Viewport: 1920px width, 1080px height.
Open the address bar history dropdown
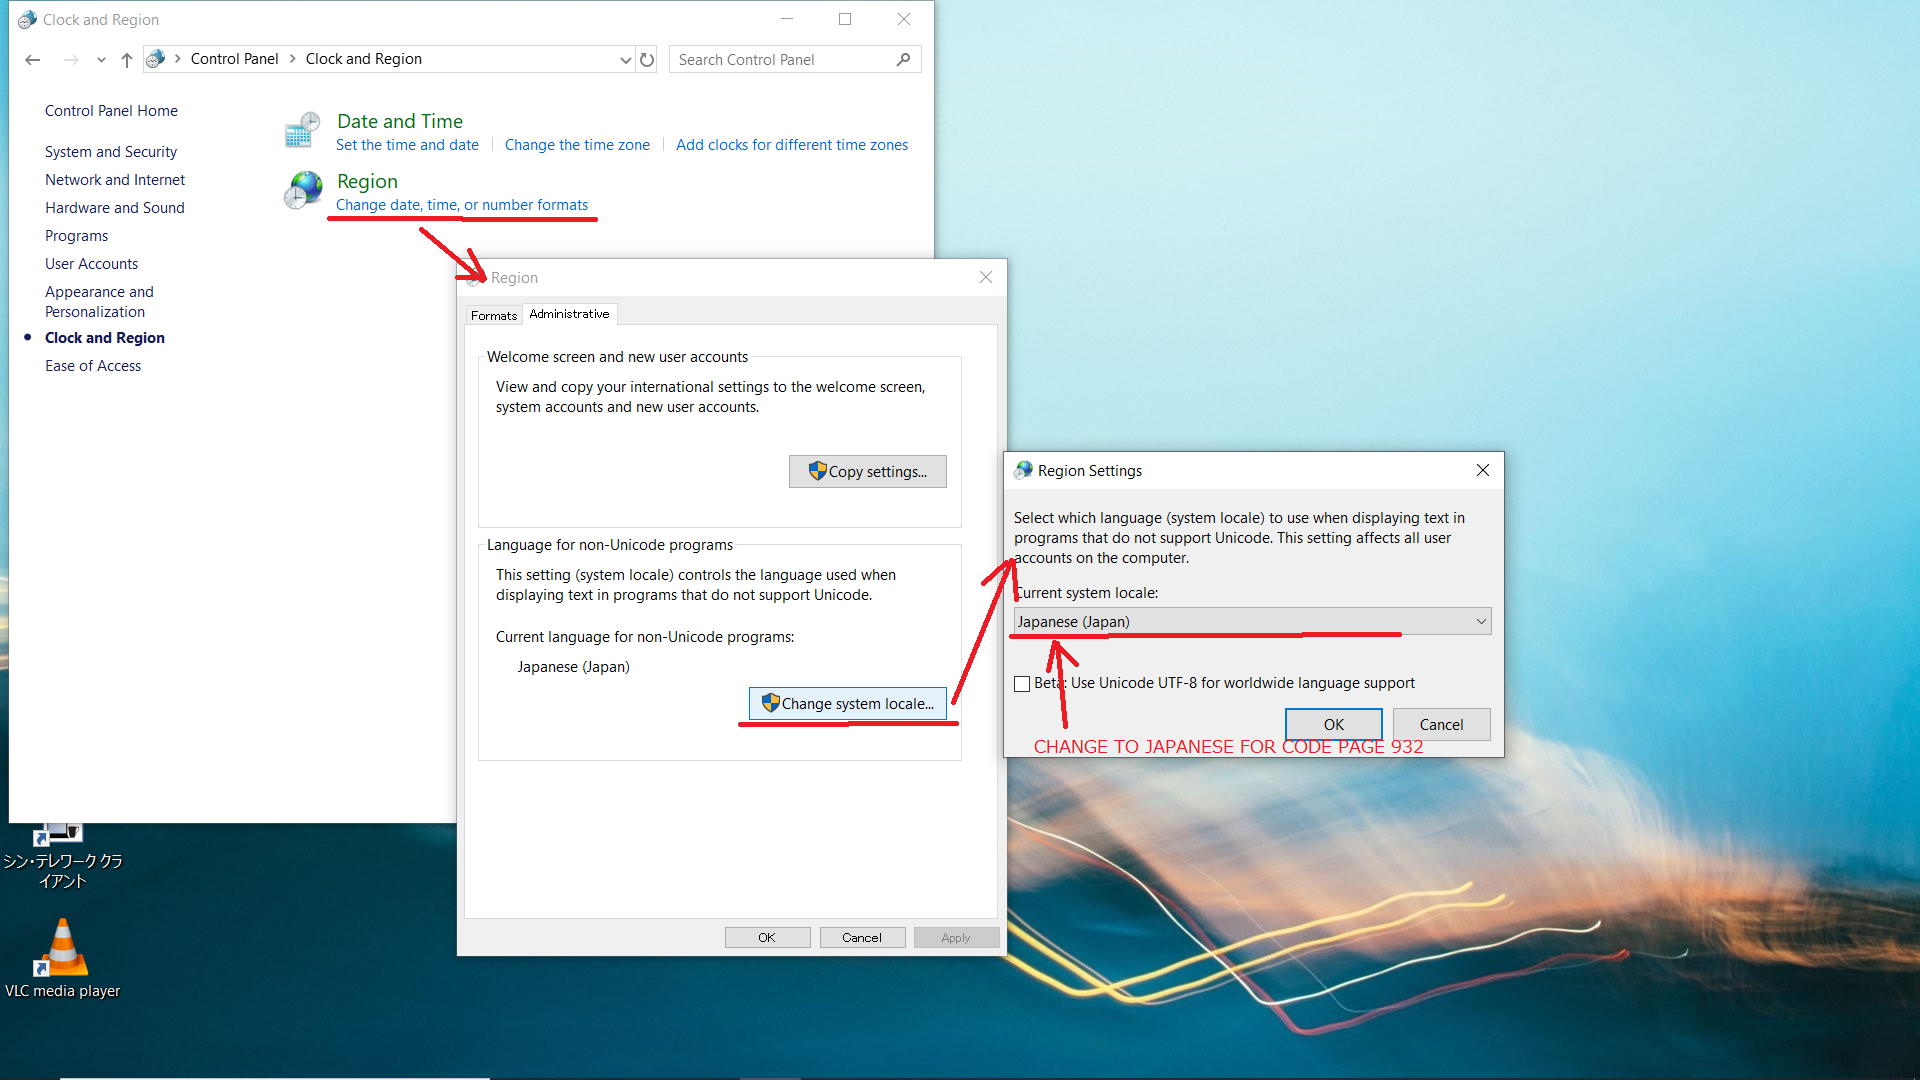[x=626, y=59]
